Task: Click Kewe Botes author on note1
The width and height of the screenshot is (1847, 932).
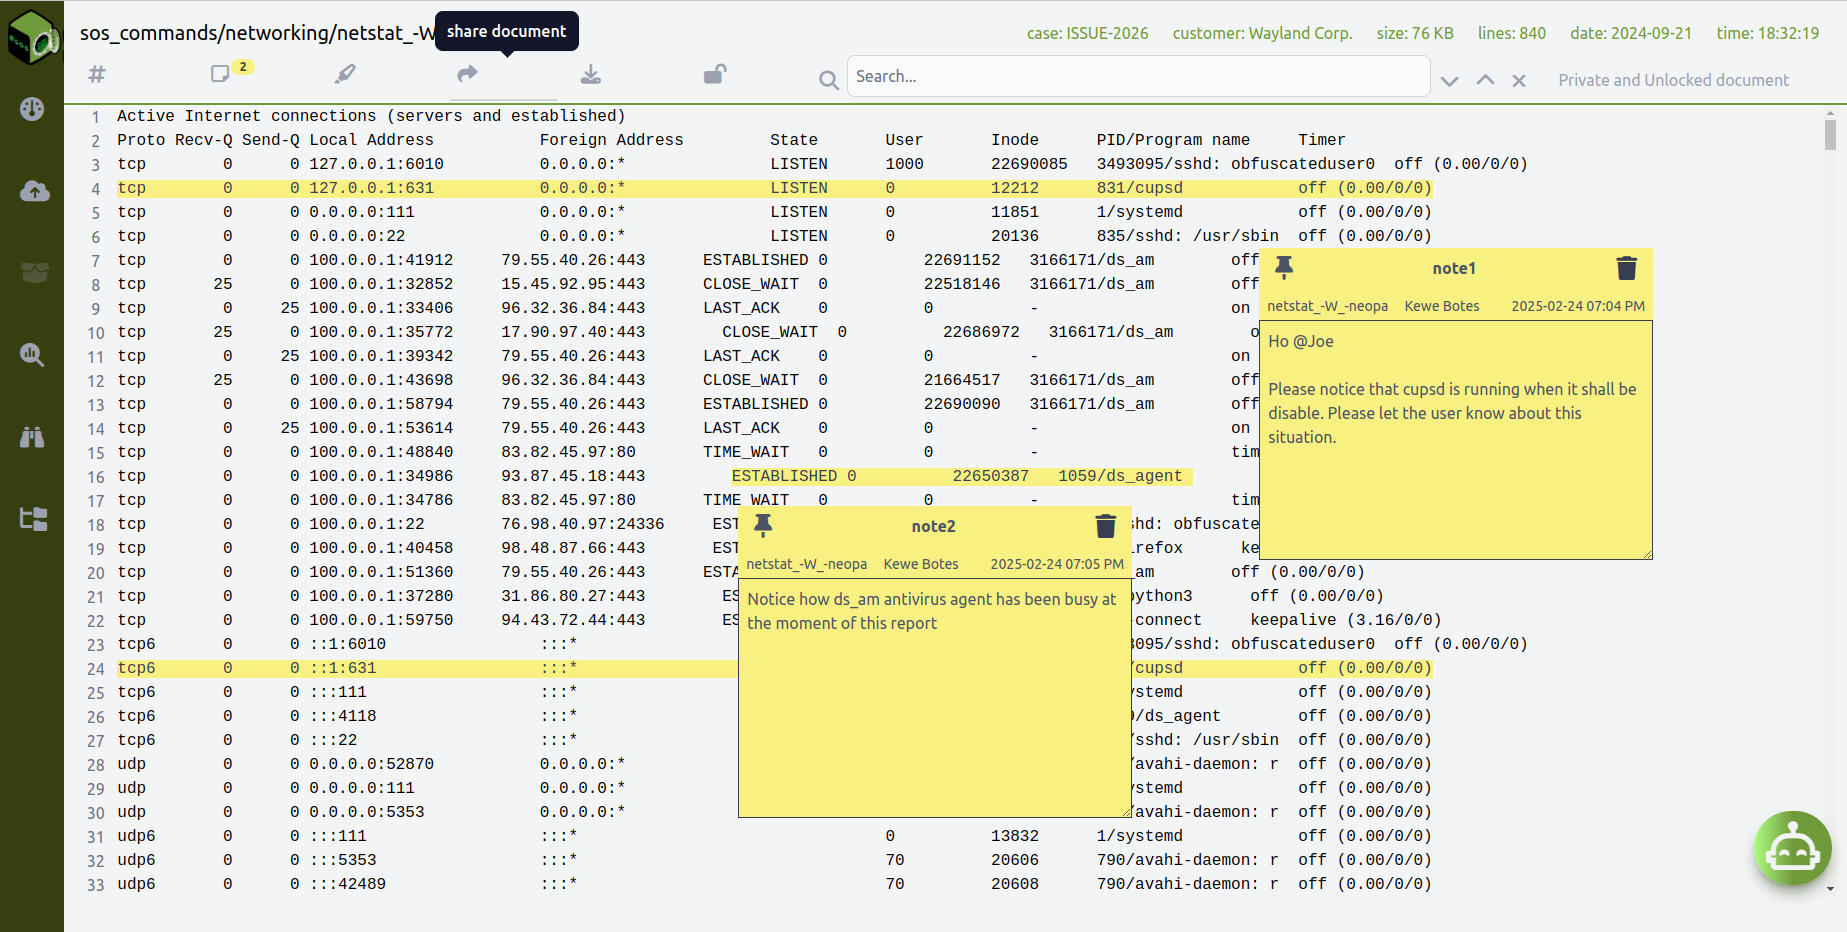Action: (1442, 306)
